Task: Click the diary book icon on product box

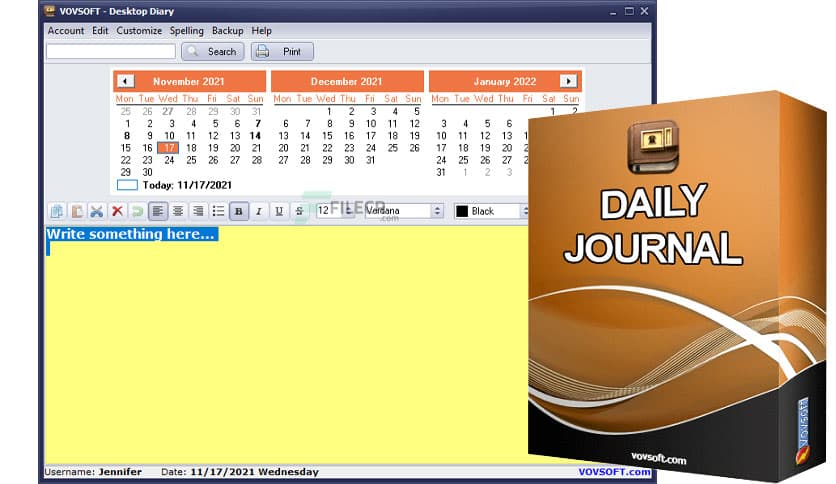Action: click(x=653, y=147)
